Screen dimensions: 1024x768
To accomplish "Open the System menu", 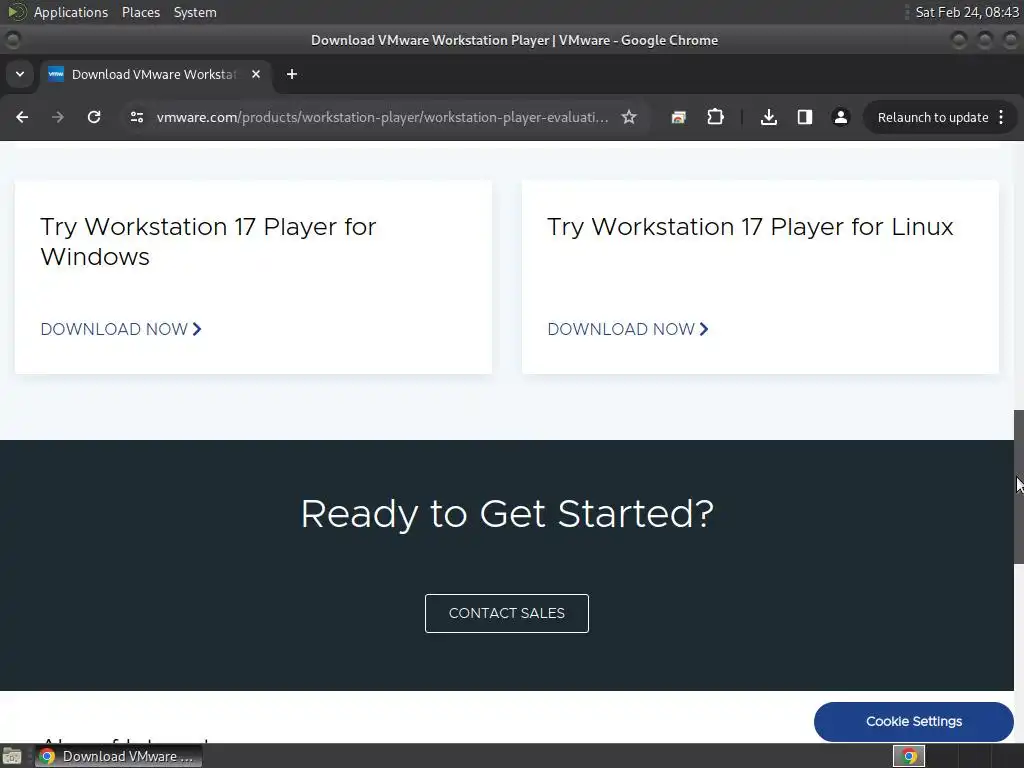I will click(195, 12).
